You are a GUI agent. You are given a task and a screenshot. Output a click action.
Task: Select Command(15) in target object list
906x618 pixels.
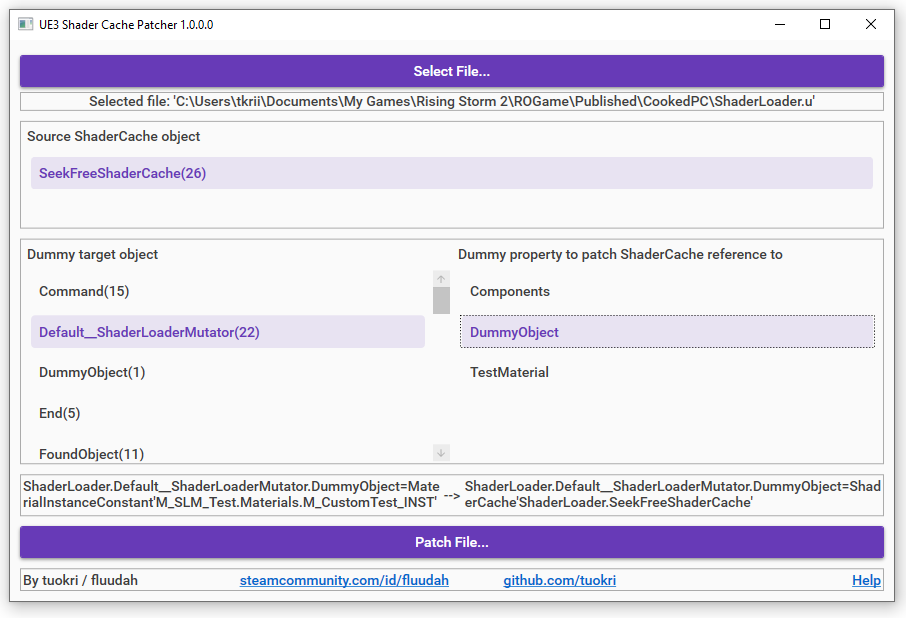tap(228, 291)
